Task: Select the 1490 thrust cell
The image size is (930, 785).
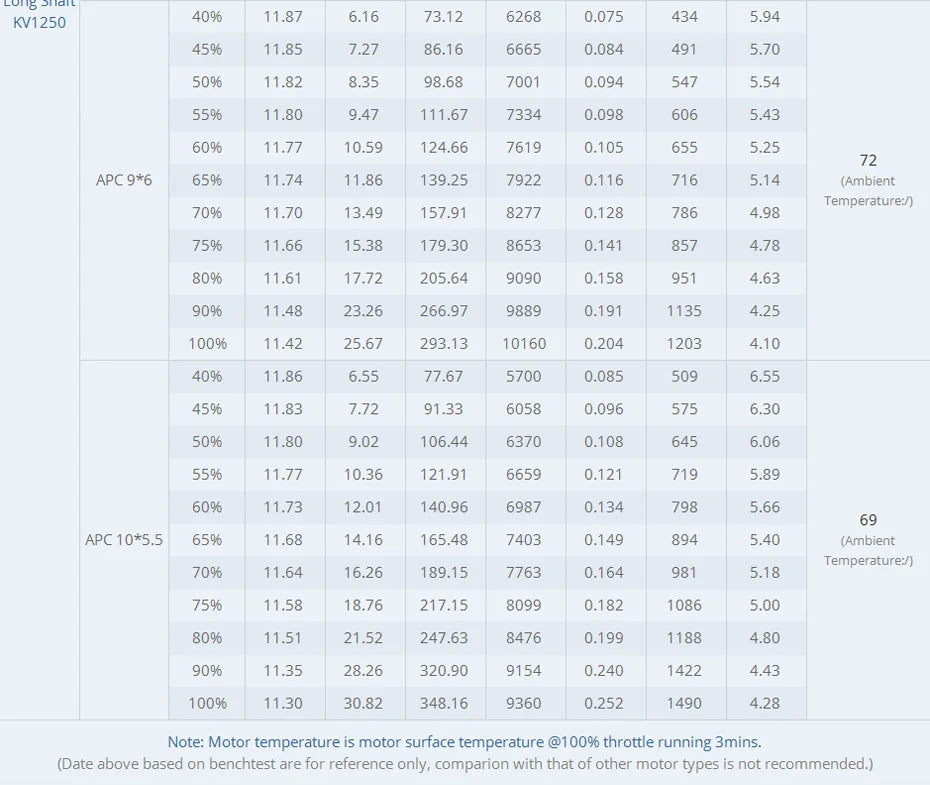Action: [684, 704]
